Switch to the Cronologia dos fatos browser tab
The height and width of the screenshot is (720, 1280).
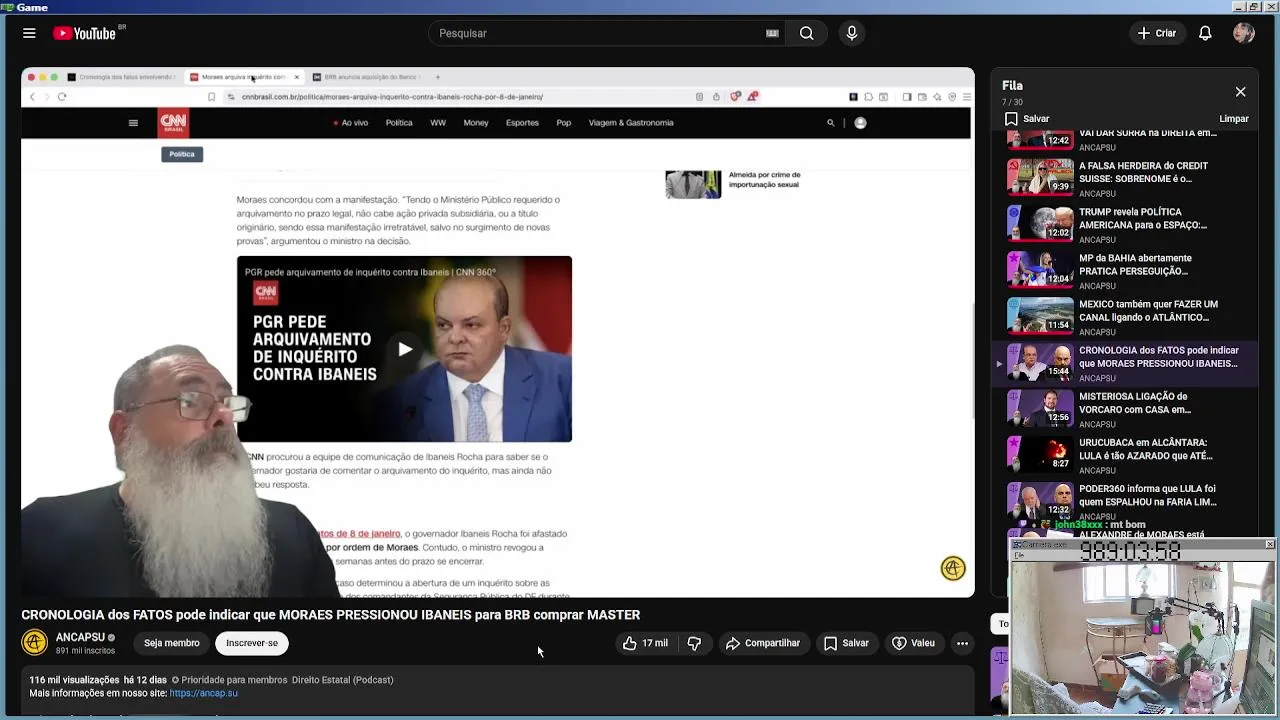pyautogui.click(x=121, y=77)
